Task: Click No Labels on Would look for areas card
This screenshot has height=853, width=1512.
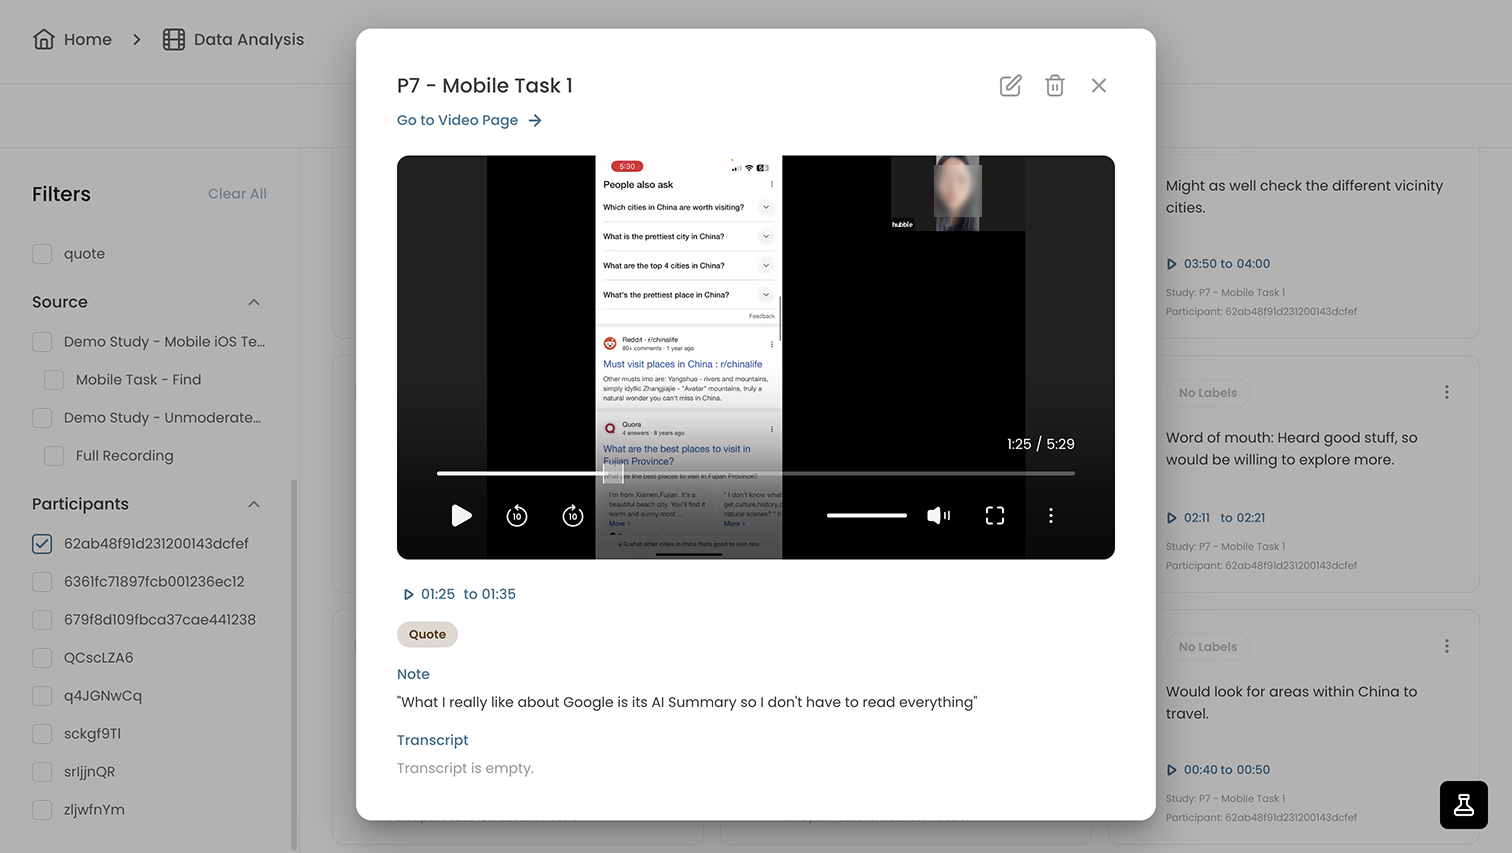Action: pyautogui.click(x=1208, y=647)
